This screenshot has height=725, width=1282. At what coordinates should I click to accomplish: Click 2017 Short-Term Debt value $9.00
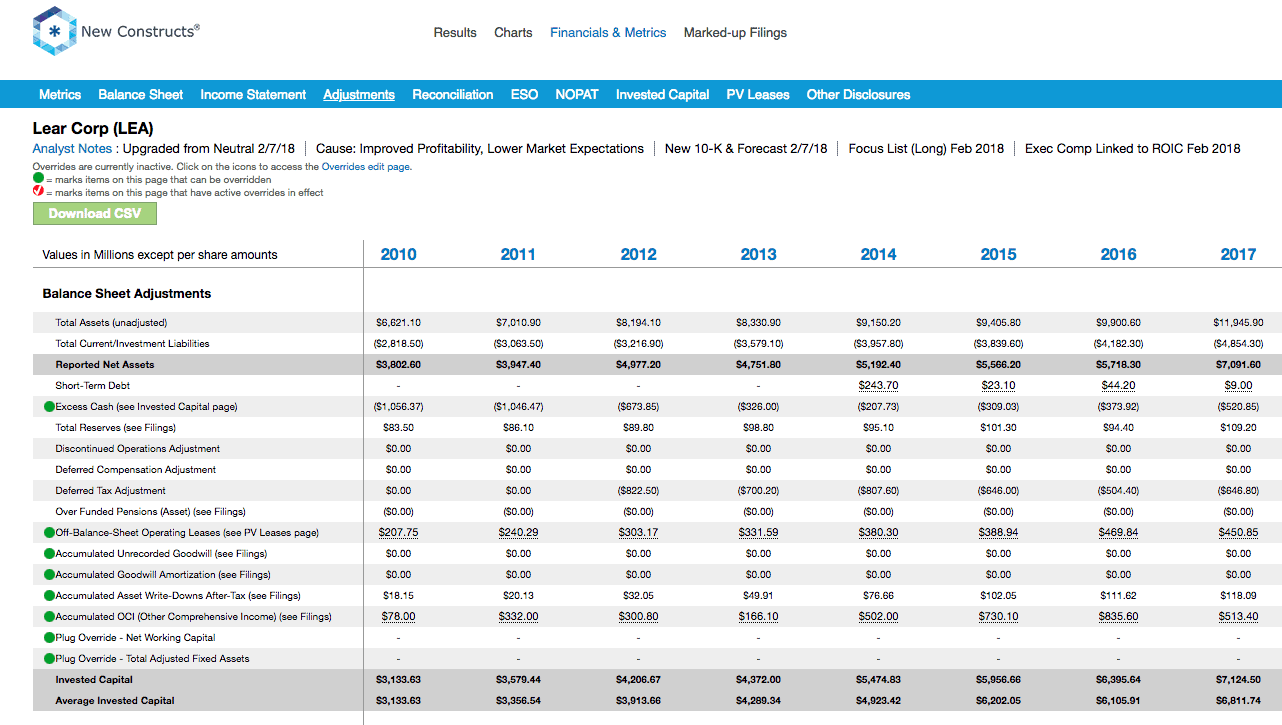(x=1238, y=386)
